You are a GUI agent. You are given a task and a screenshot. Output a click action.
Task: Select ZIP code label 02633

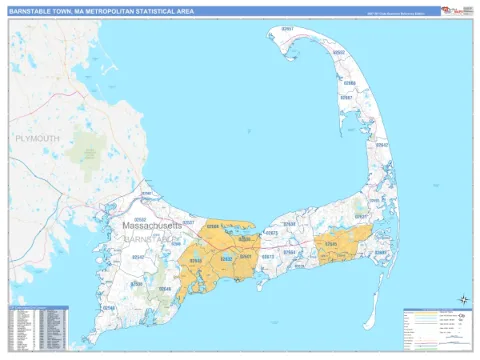click(381, 253)
